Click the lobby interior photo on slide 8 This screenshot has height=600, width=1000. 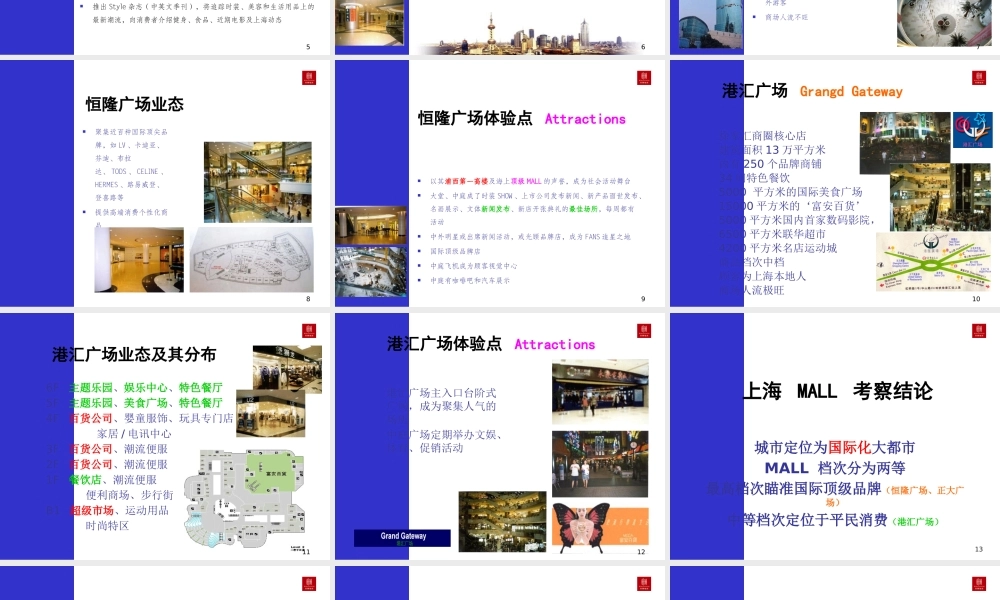(x=139, y=260)
